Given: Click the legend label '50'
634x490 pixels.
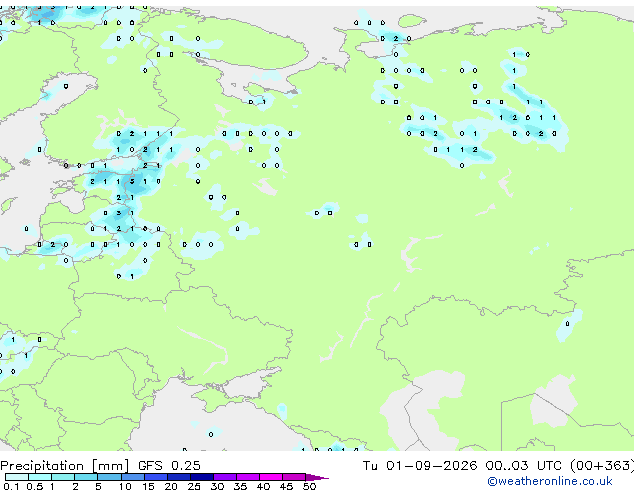Looking at the screenshot, I should tap(309, 486).
